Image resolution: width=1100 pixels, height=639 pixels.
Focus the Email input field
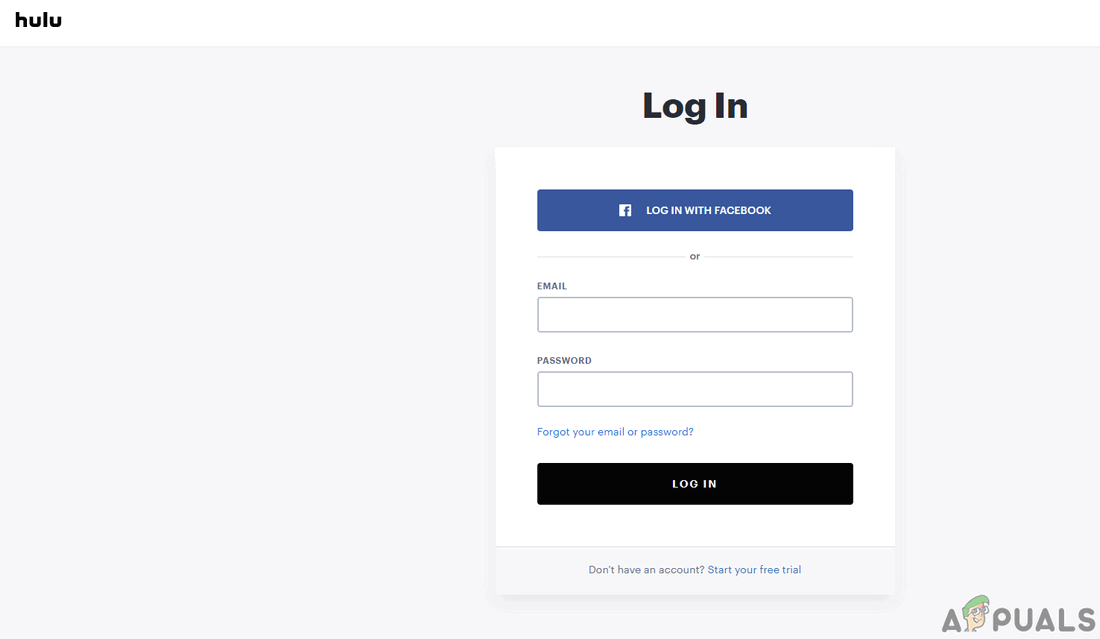pyautogui.click(x=694, y=315)
